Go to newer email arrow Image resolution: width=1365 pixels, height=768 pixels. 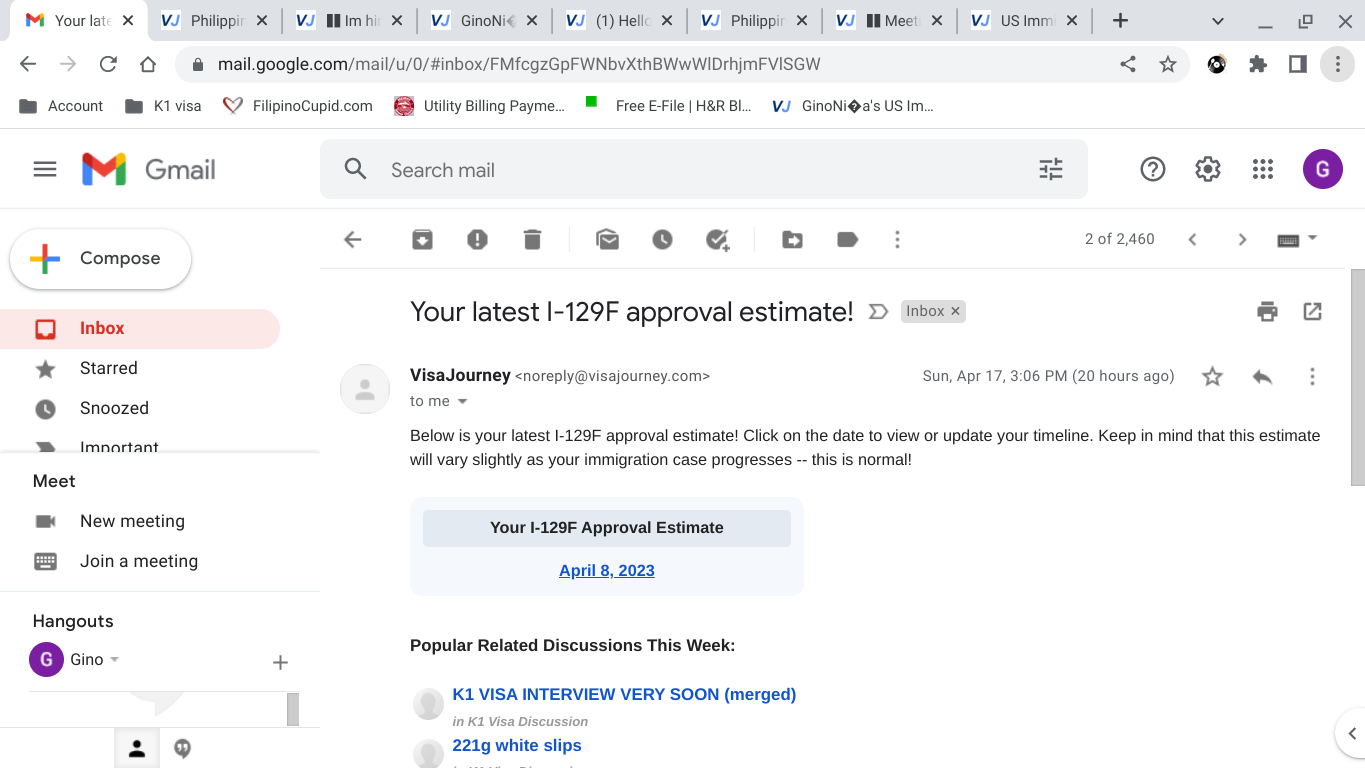(1192, 239)
